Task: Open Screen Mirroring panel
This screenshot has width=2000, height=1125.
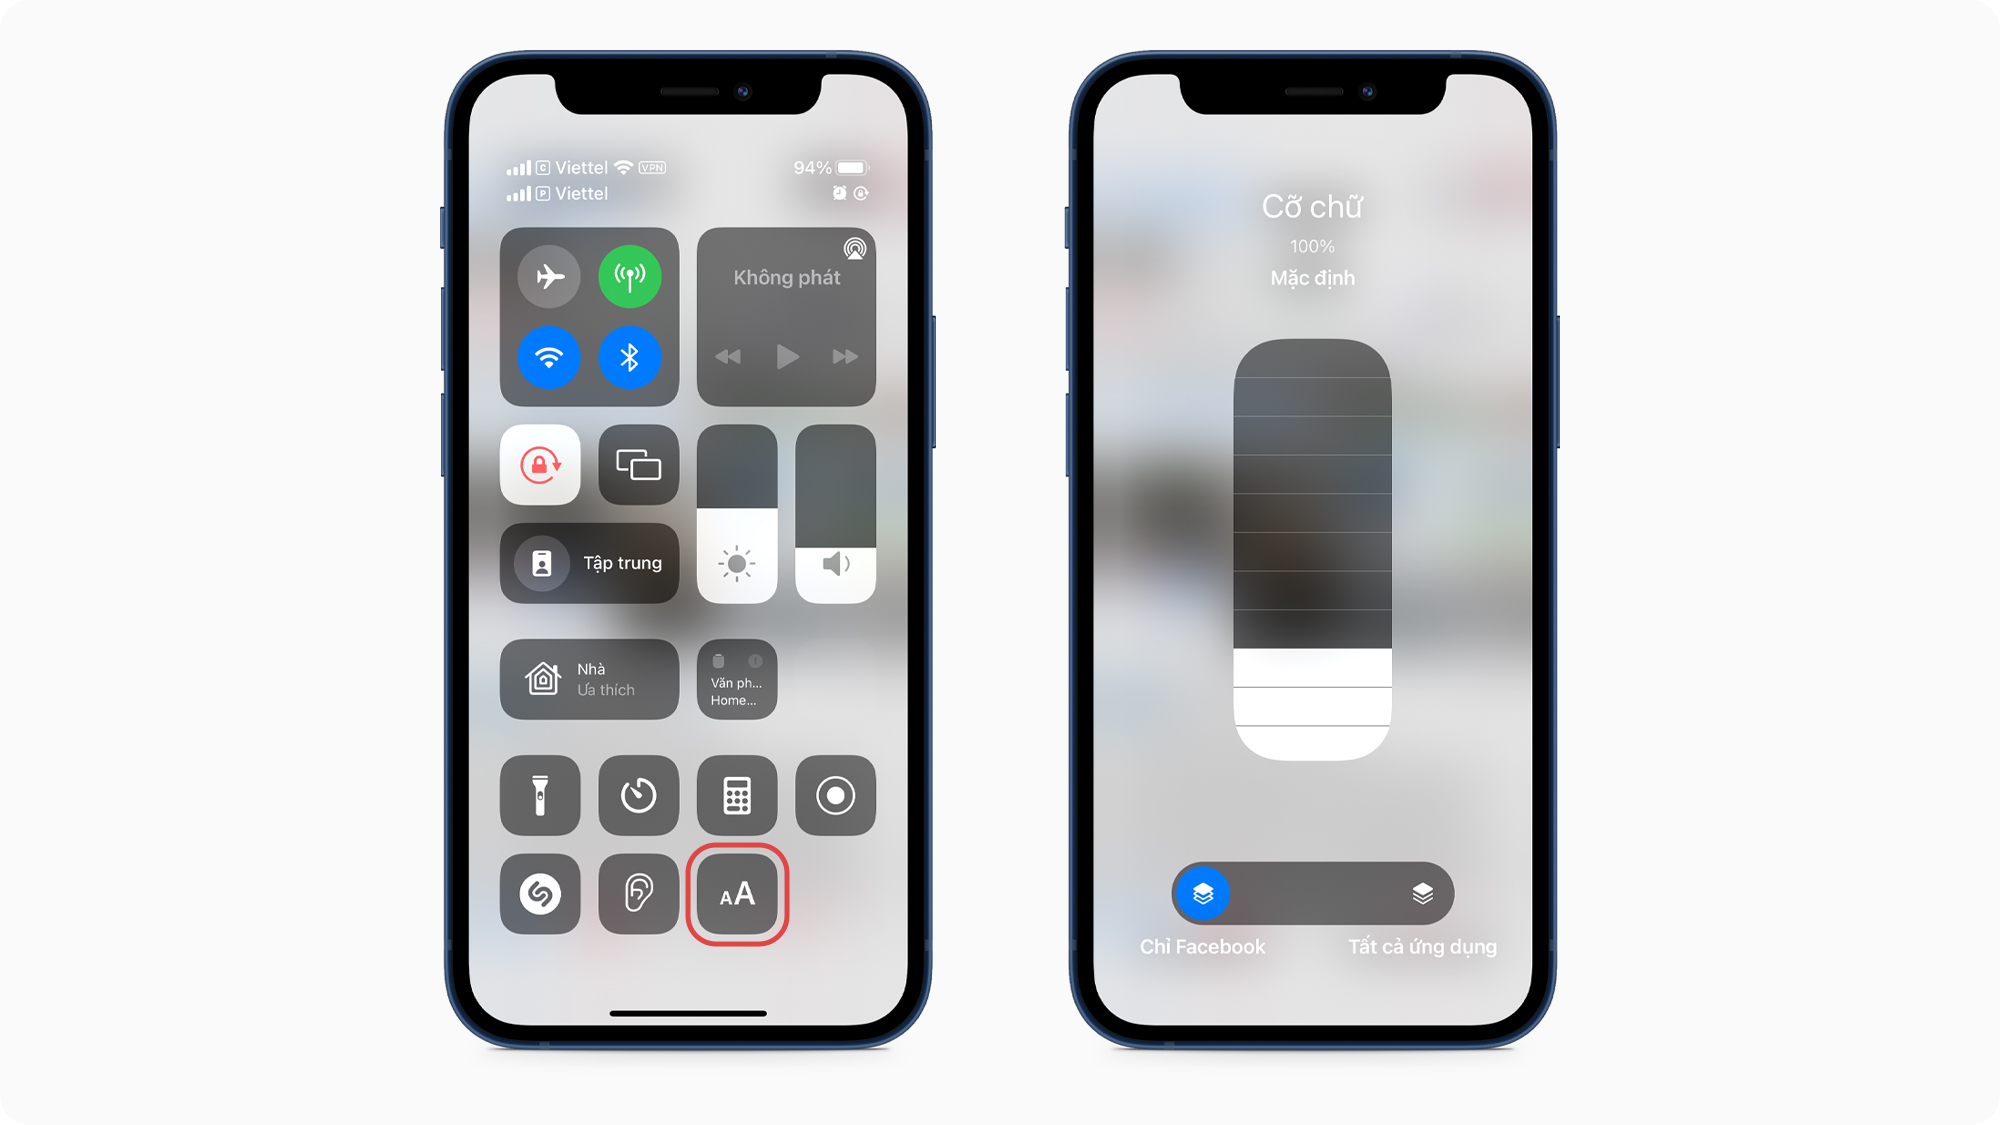Action: (x=637, y=466)
